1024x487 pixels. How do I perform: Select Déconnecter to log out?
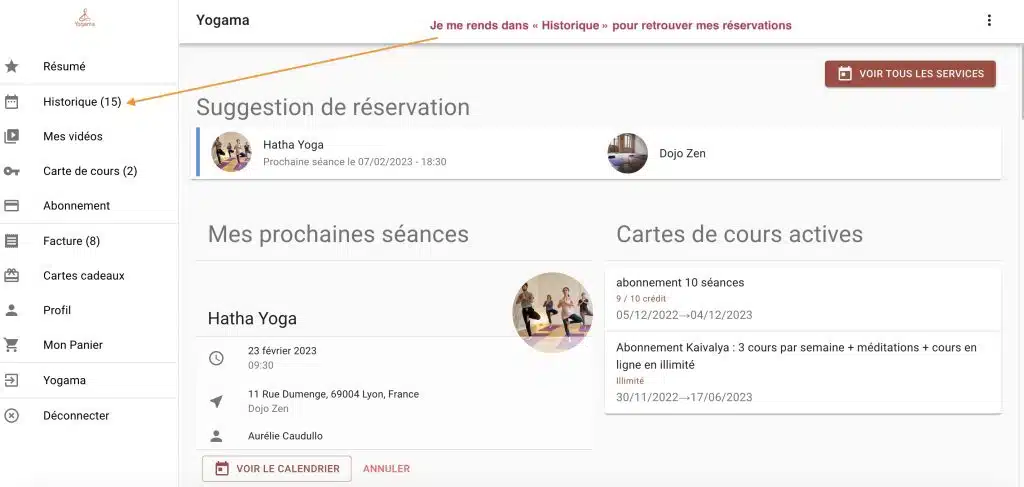(76, 416)
